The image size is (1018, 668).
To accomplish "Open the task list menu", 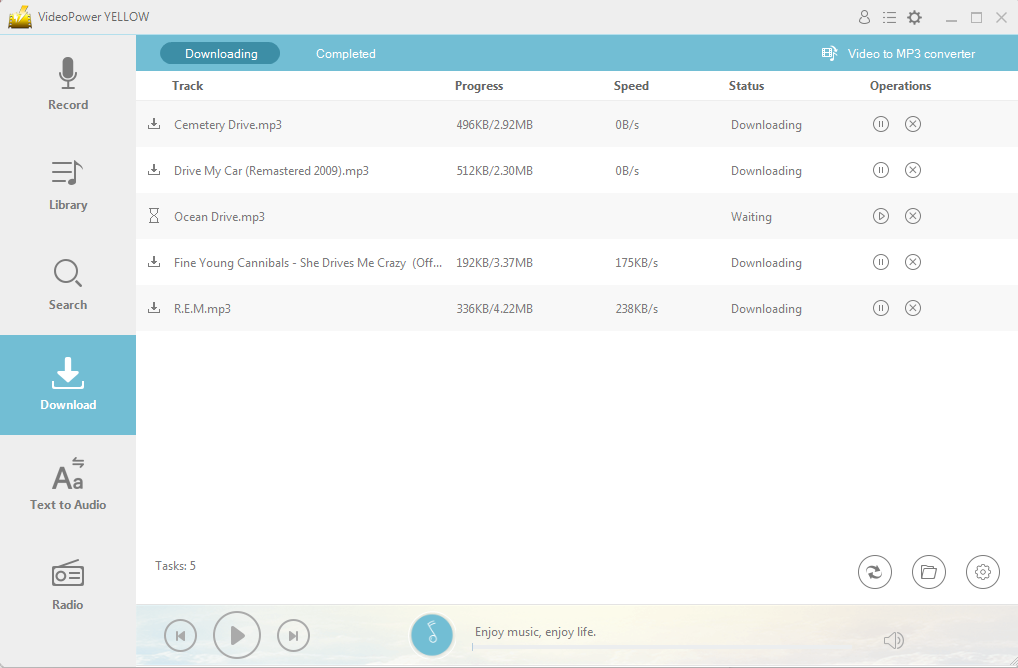I will 889,17.
